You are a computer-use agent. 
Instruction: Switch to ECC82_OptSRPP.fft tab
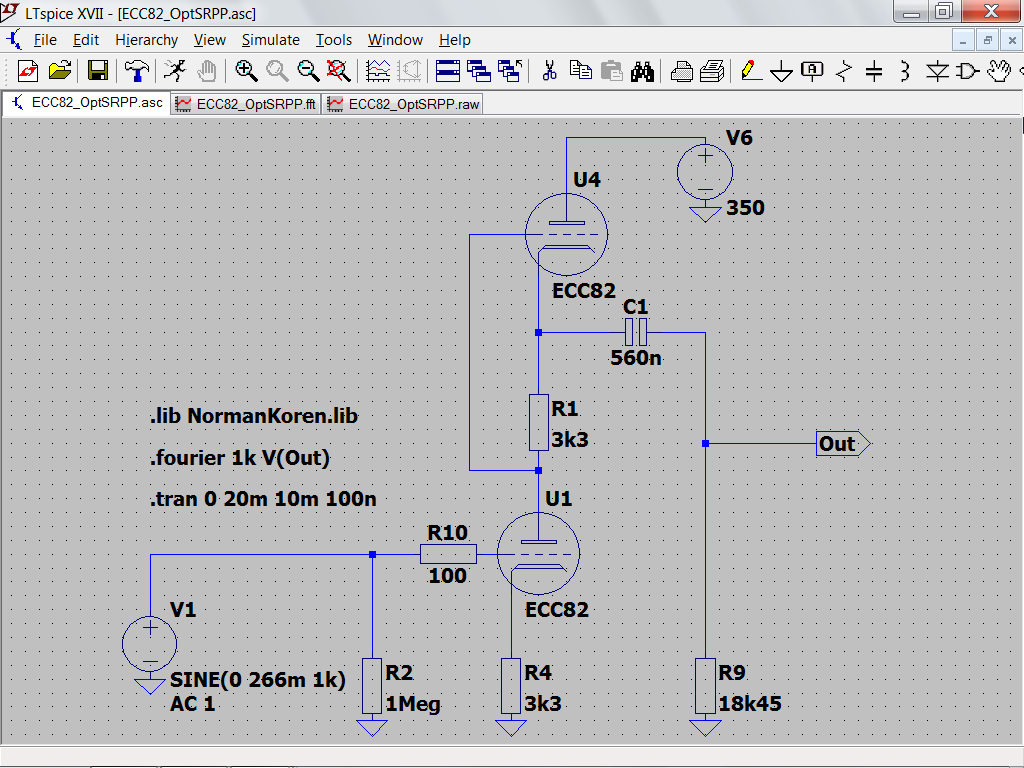pyautogui.click(x=246, y=104)
